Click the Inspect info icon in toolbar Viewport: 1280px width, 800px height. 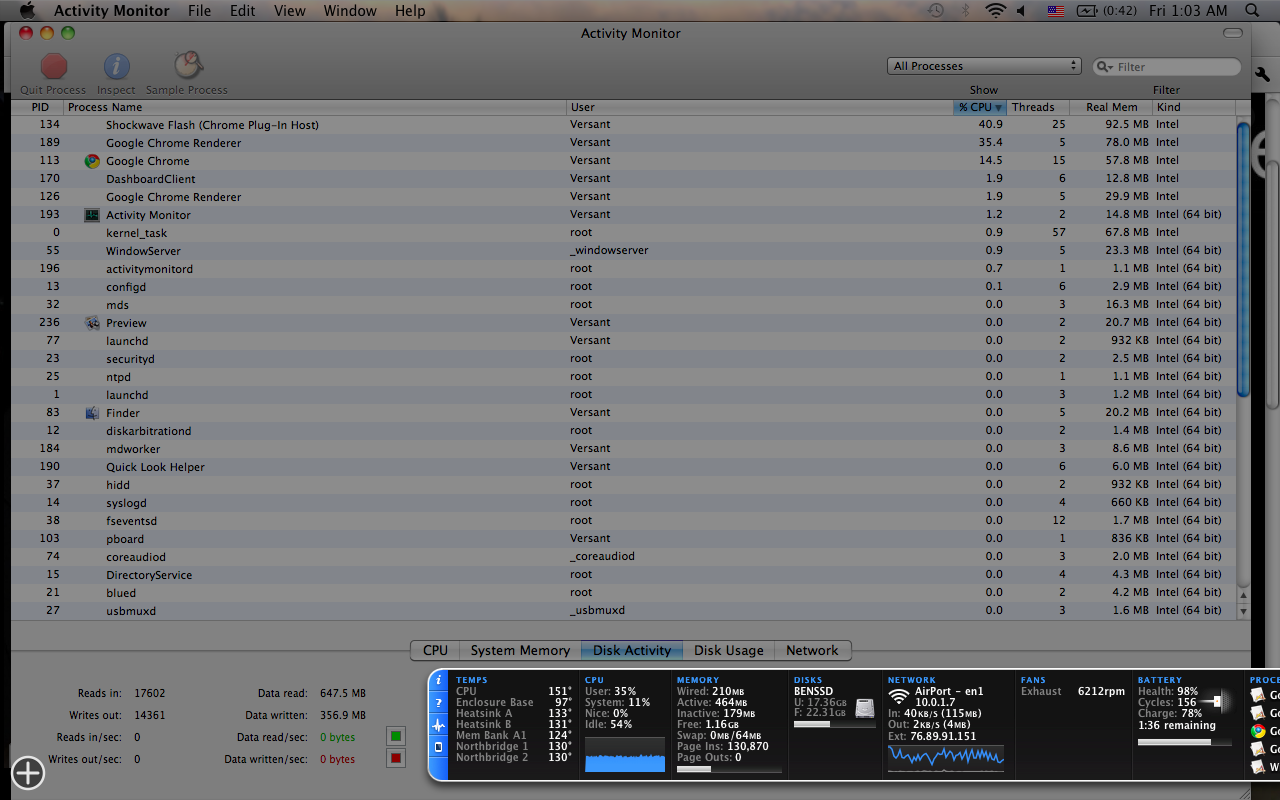pyautogui.click(x=117, y=67)
